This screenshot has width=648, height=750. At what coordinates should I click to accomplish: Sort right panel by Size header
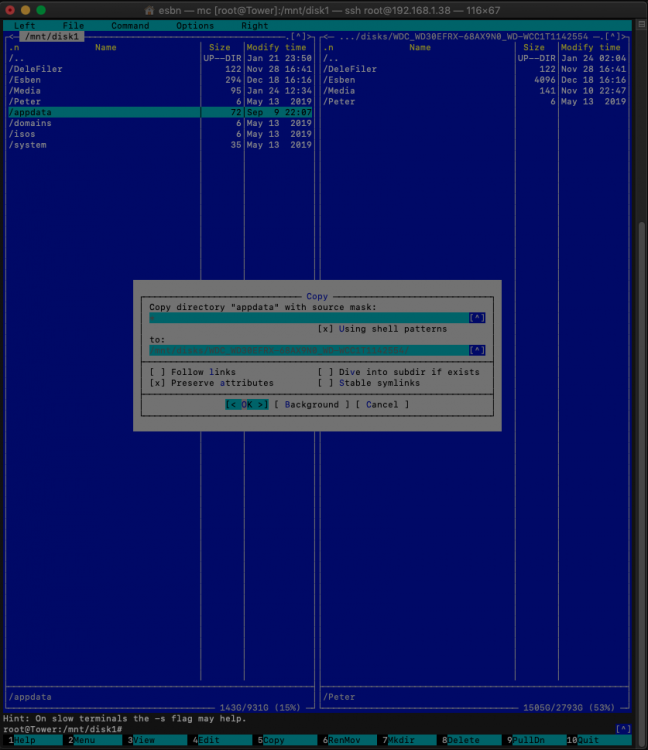pyautogui.click(x=534, y=47)
